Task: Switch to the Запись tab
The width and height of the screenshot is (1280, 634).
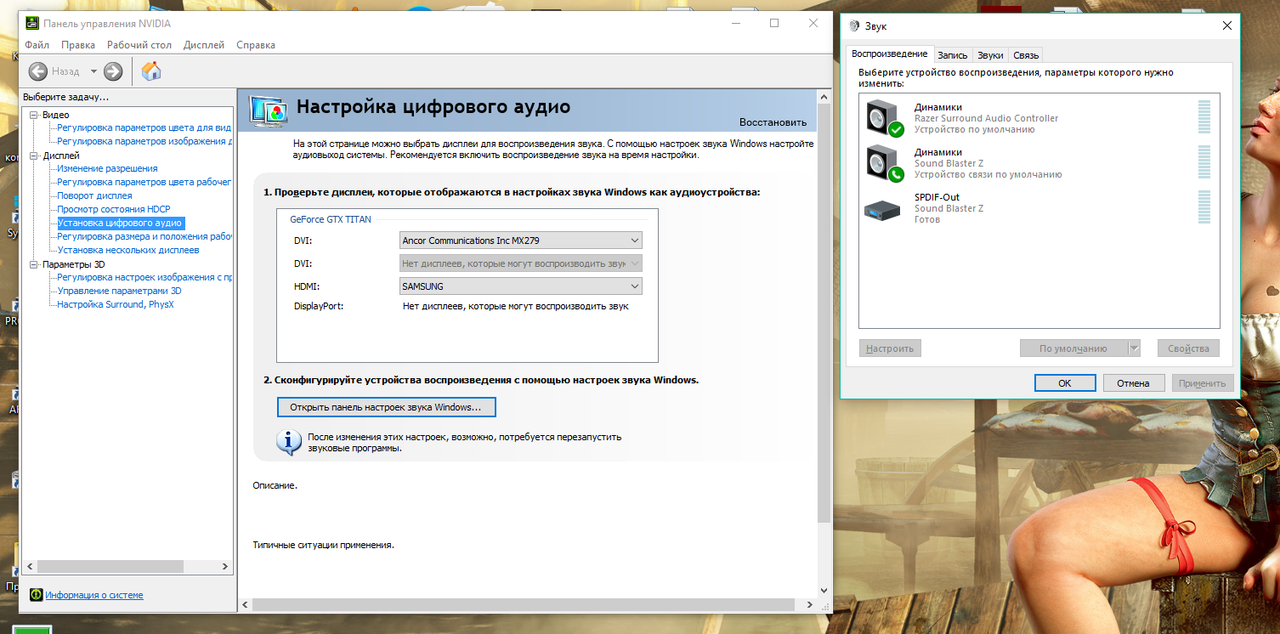Action: click(x=952, y=55)
